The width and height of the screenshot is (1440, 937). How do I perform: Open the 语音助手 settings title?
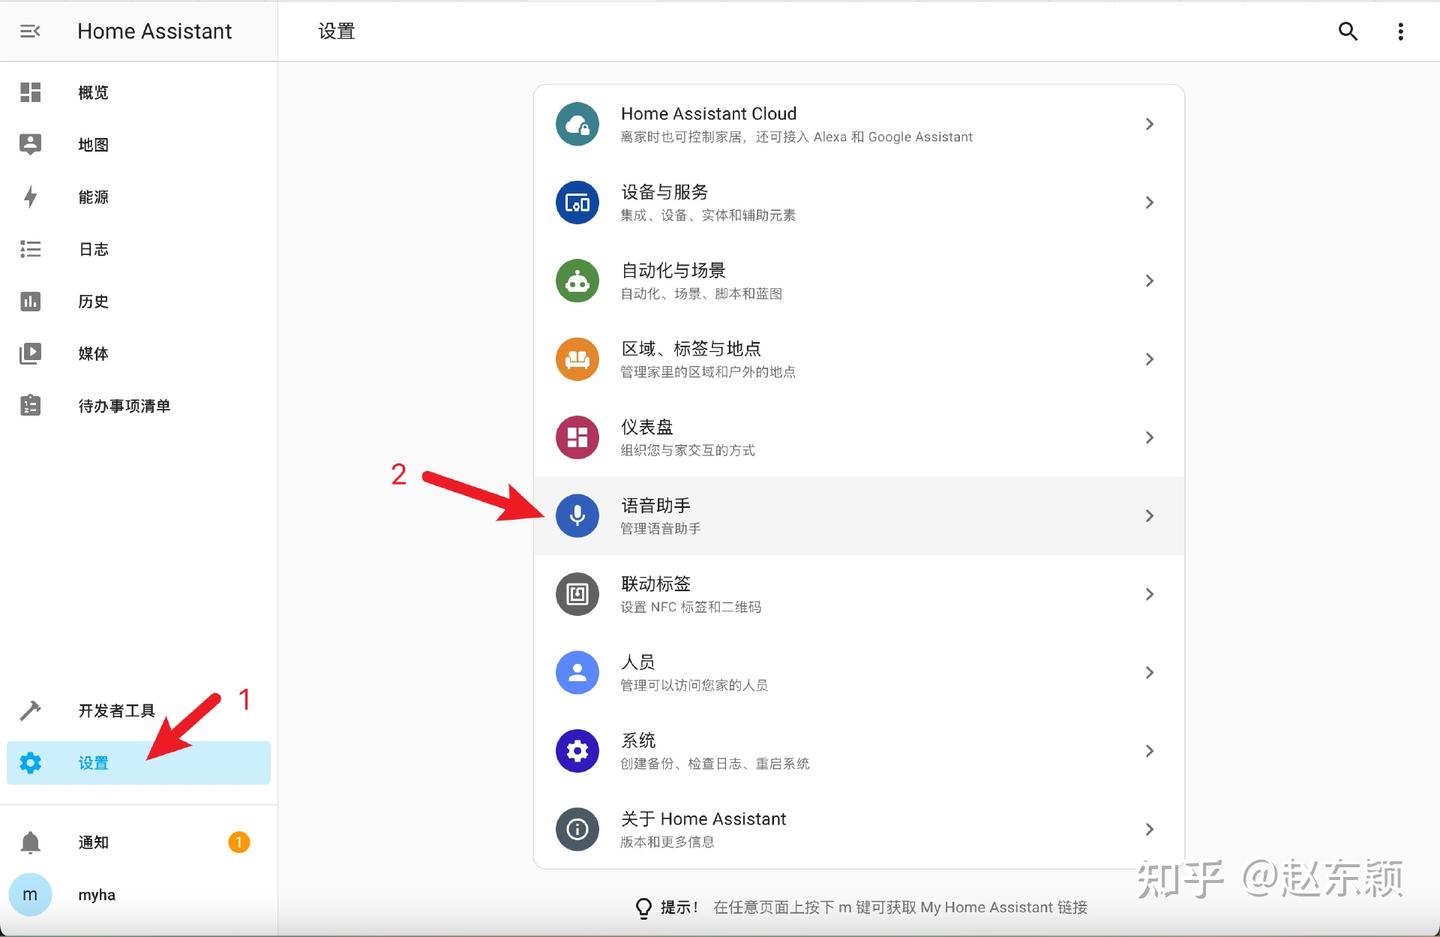point(655,506)
